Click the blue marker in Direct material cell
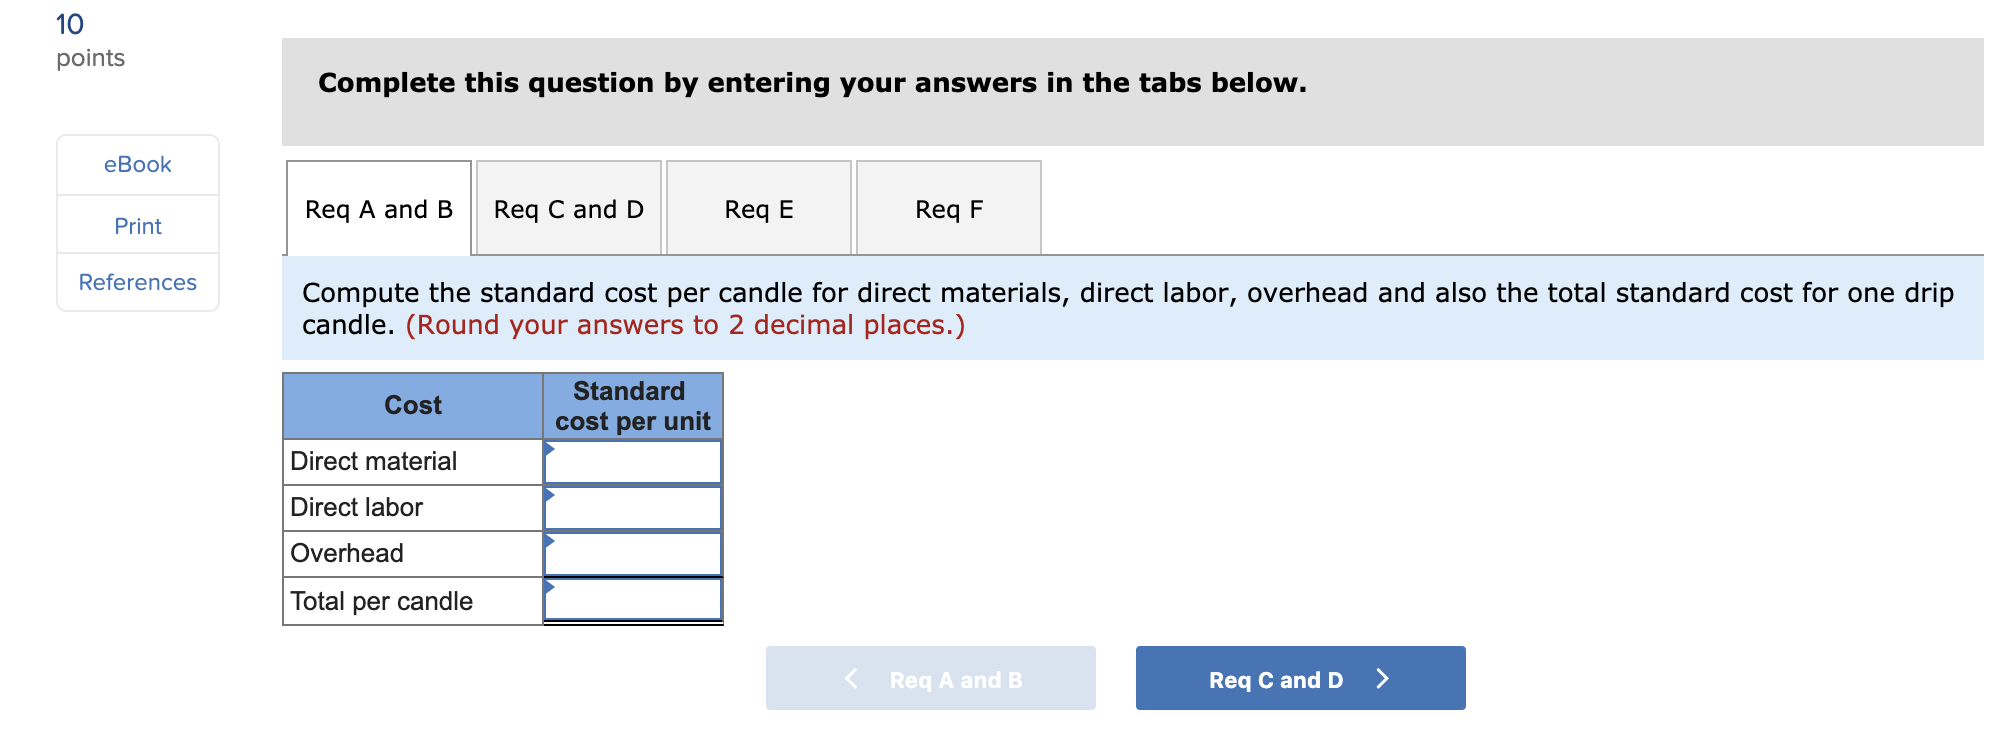 click(549, 450)
